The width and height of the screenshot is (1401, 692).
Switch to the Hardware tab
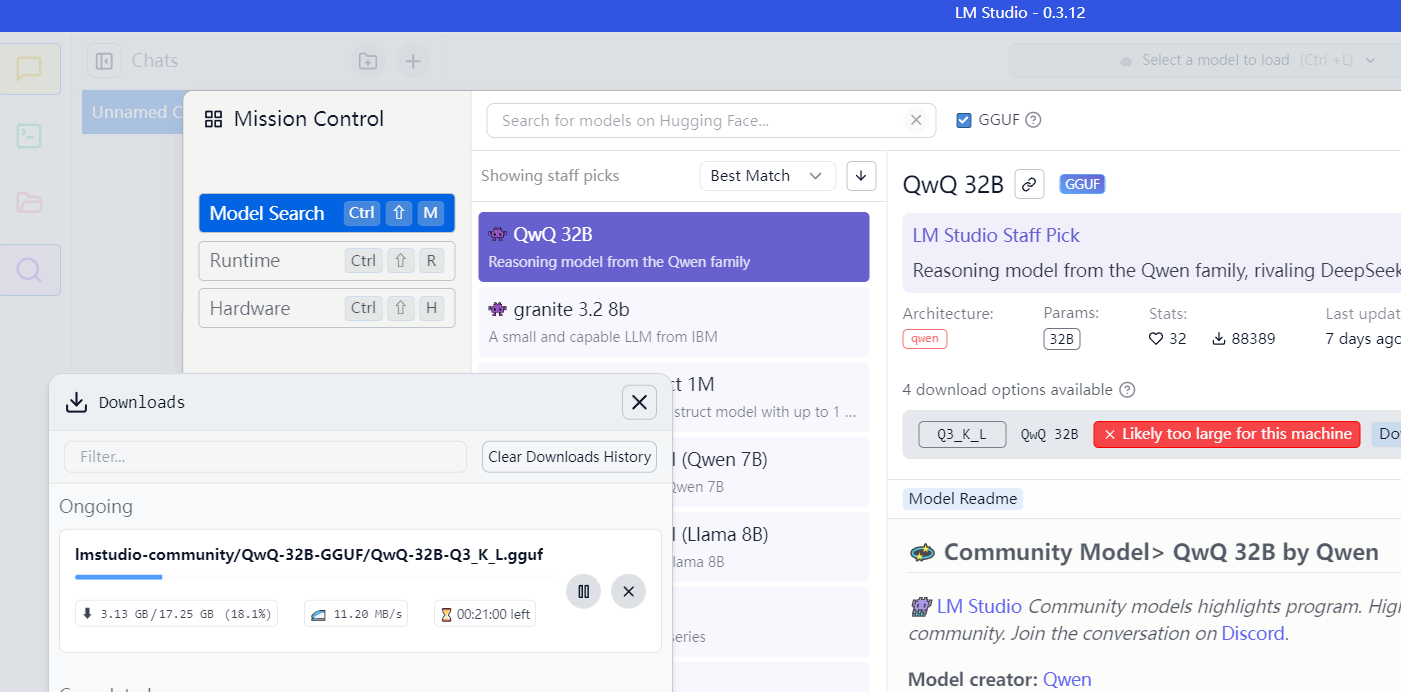coord(327,308)
